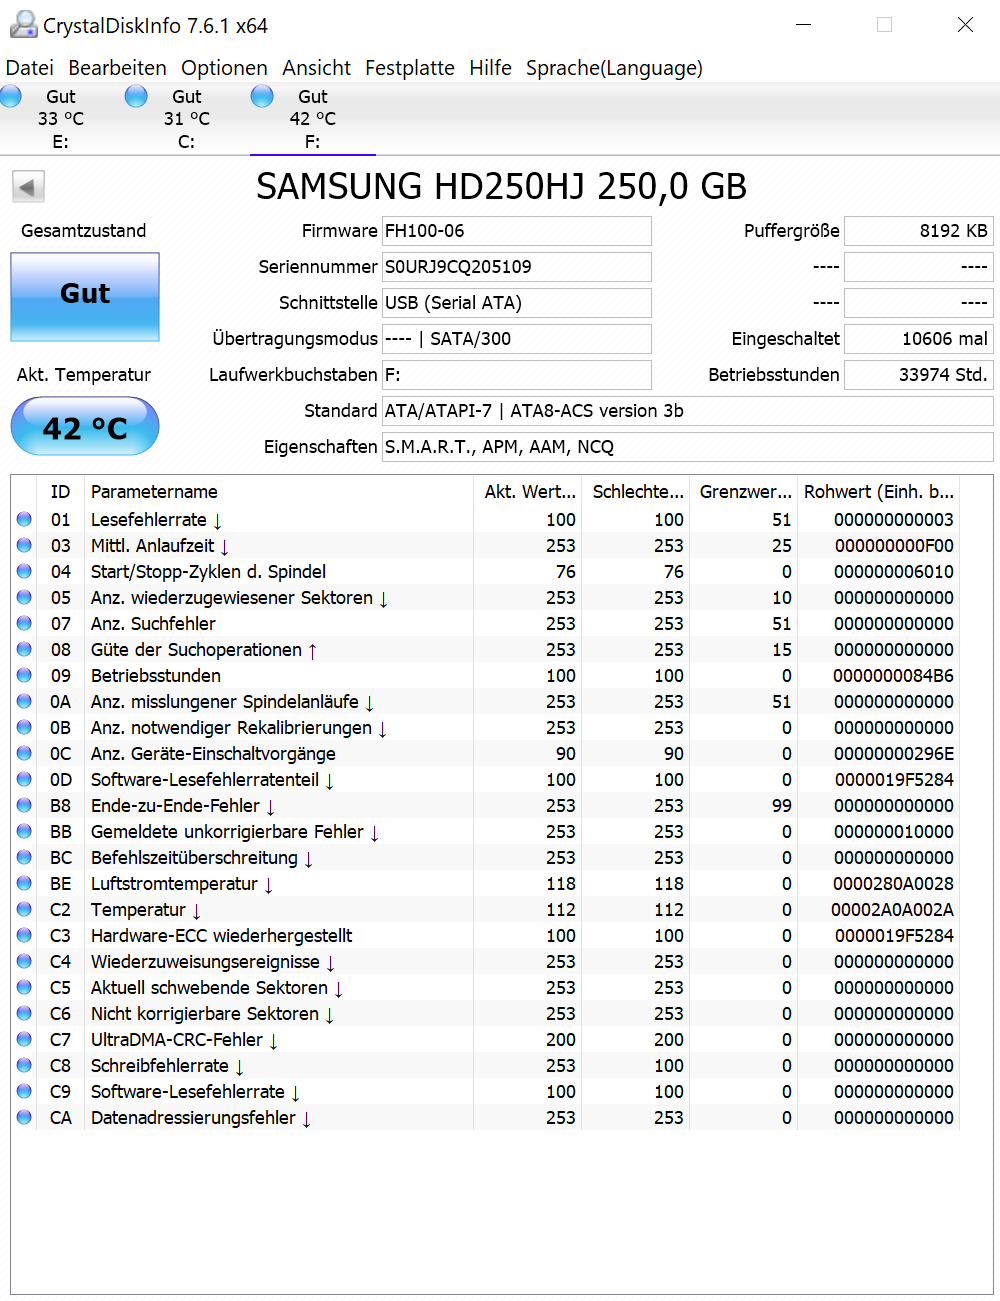
Task: Select the Software-Lesefehlerrate row name
Action: click(195, 1091)
